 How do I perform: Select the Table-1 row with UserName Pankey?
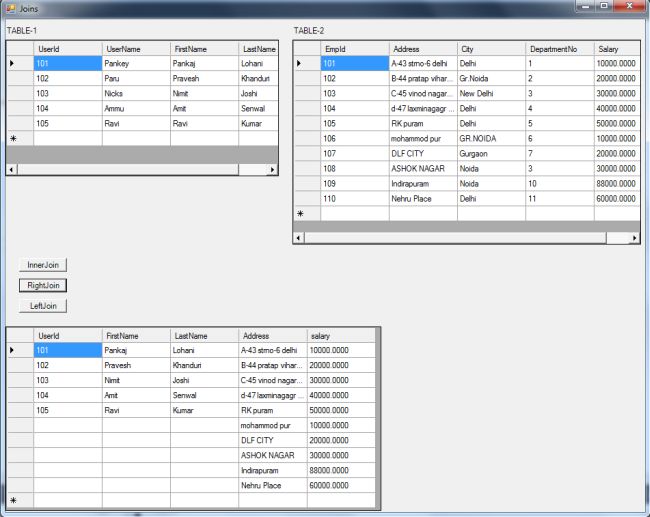pyautogui.click(x=142, y=63)
